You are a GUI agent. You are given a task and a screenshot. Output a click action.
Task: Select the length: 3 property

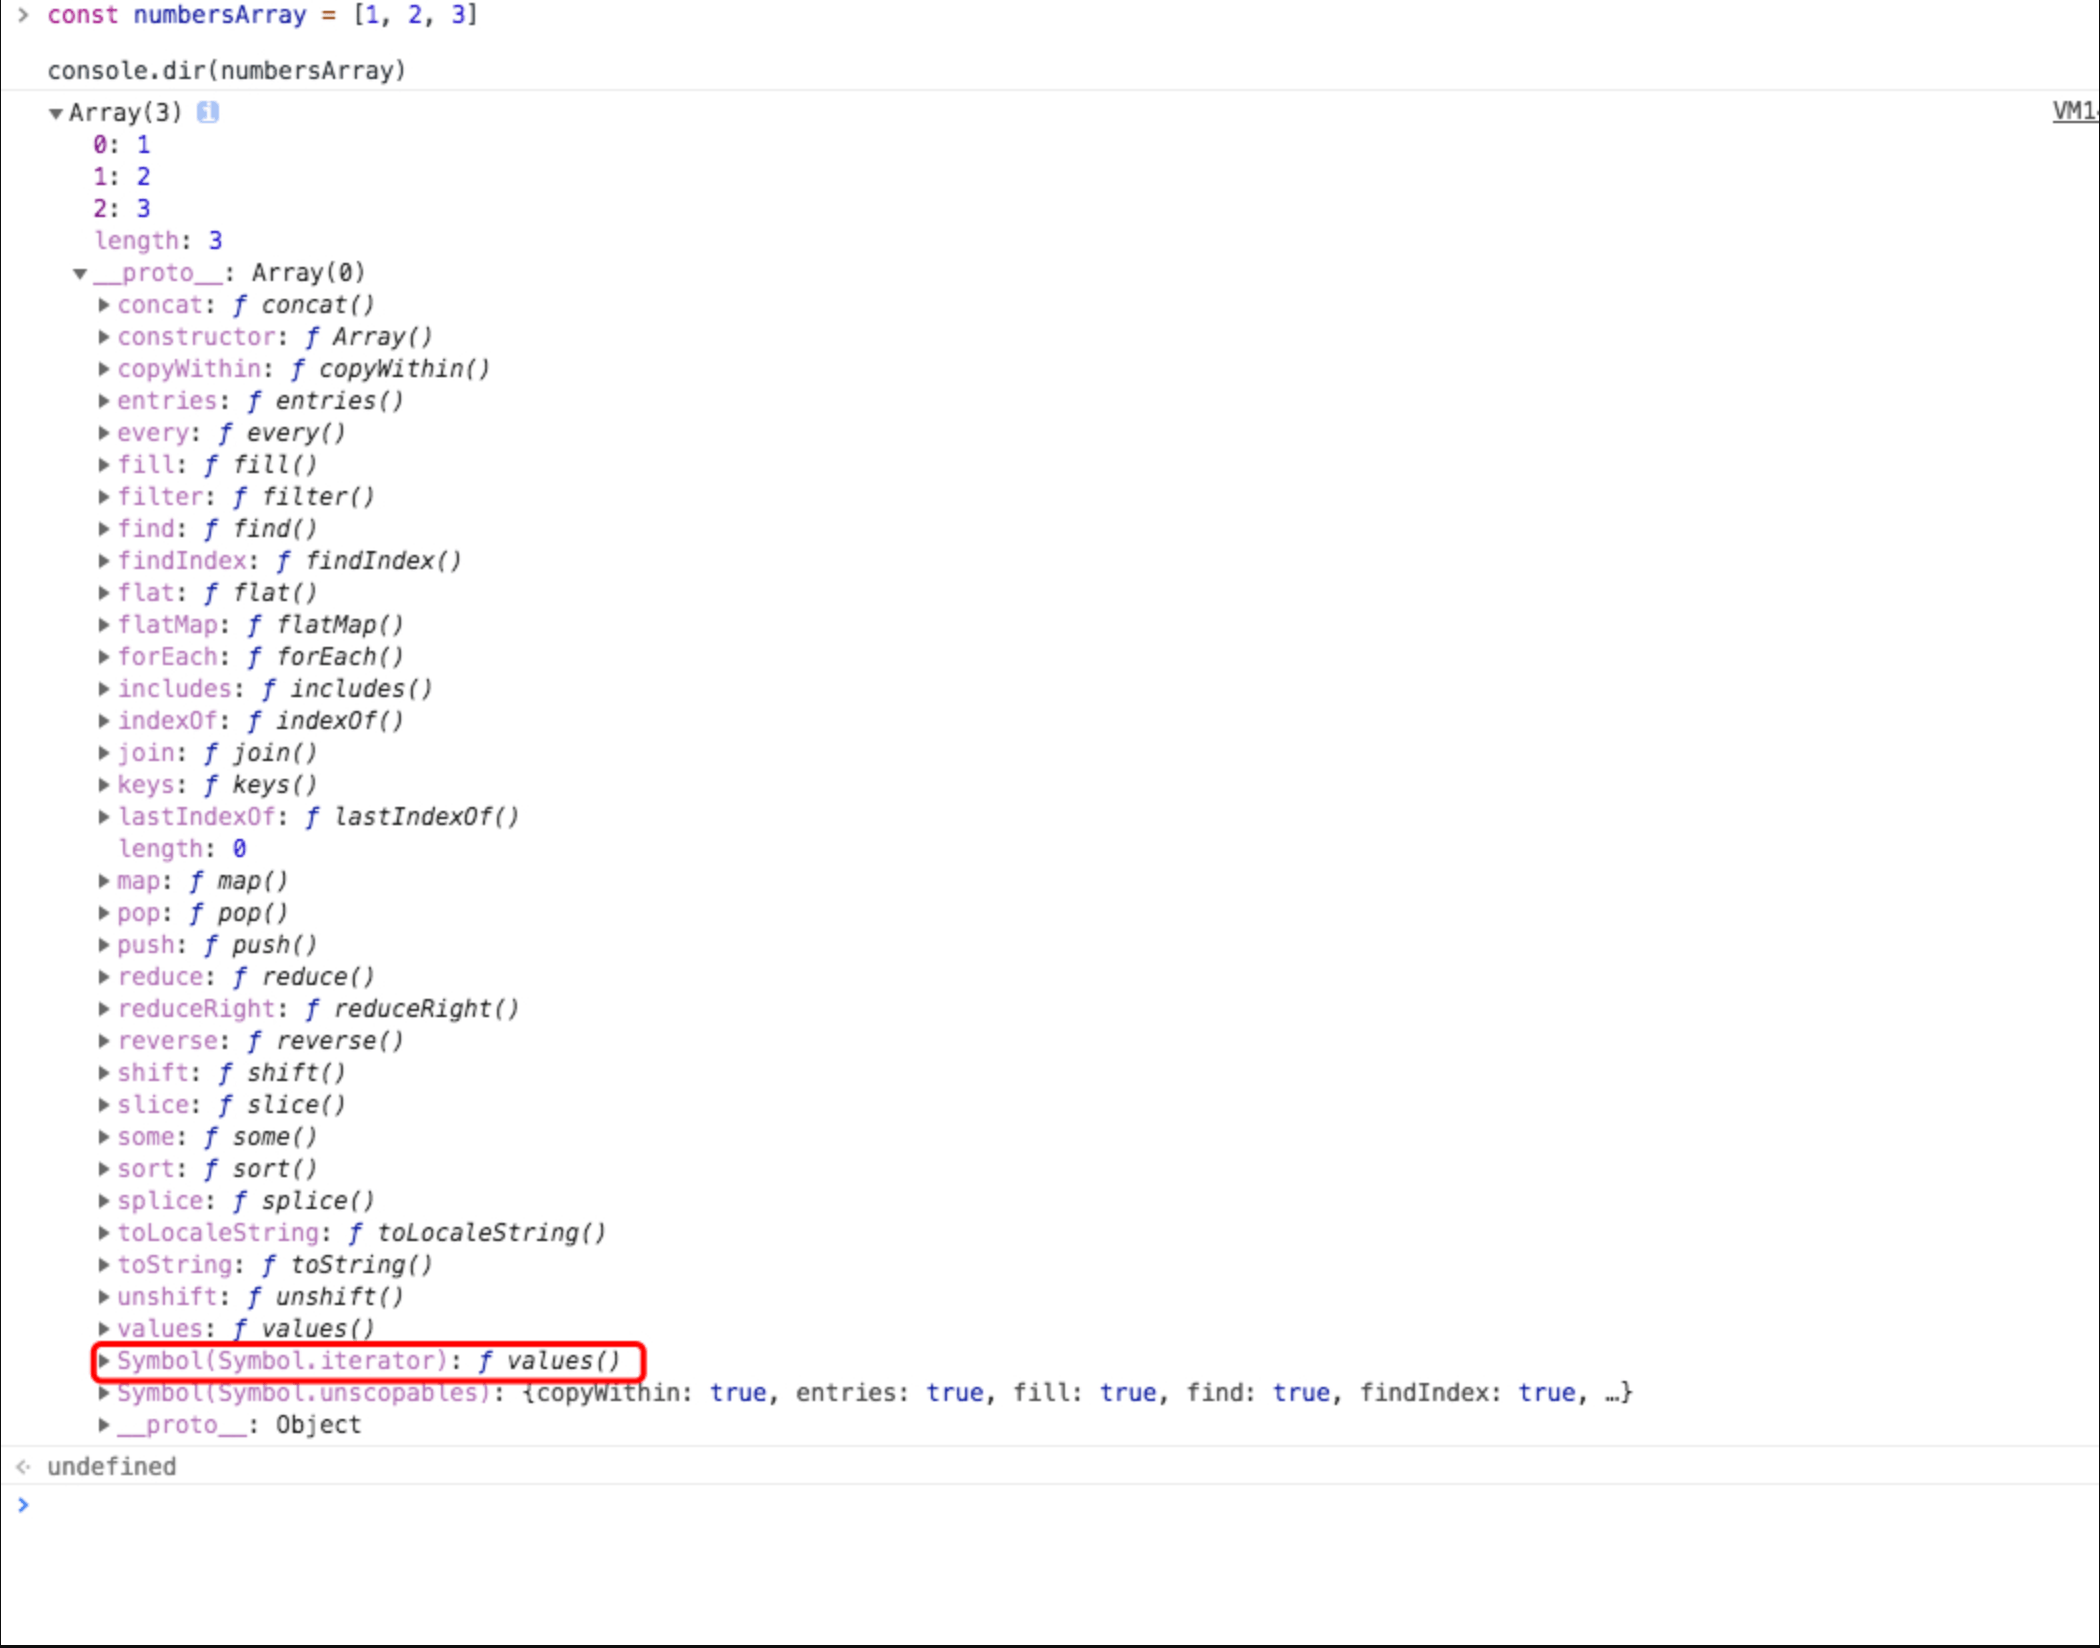[x=158, y=241]
